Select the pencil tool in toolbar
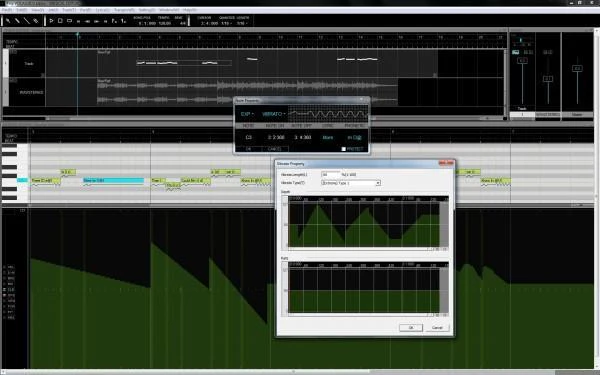Screen dimensions: 600x375 [x=17, y=21]
